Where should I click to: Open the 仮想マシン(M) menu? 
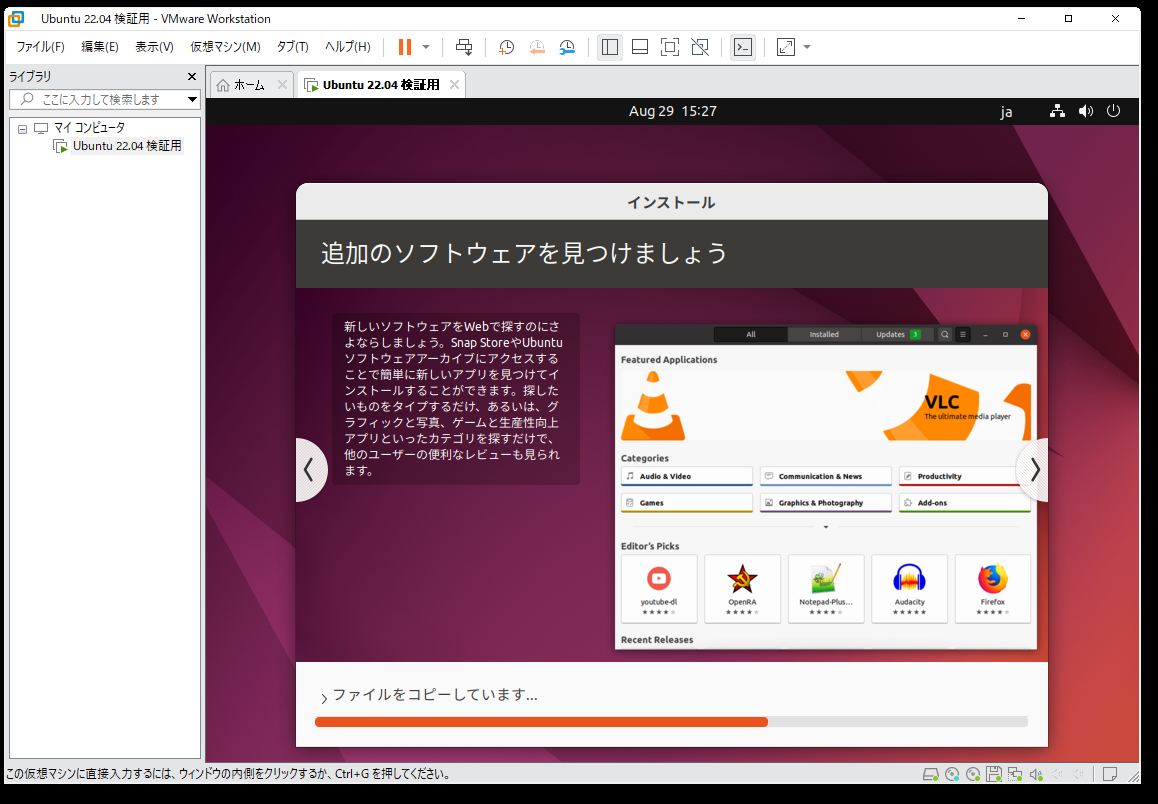click(225, 47)
